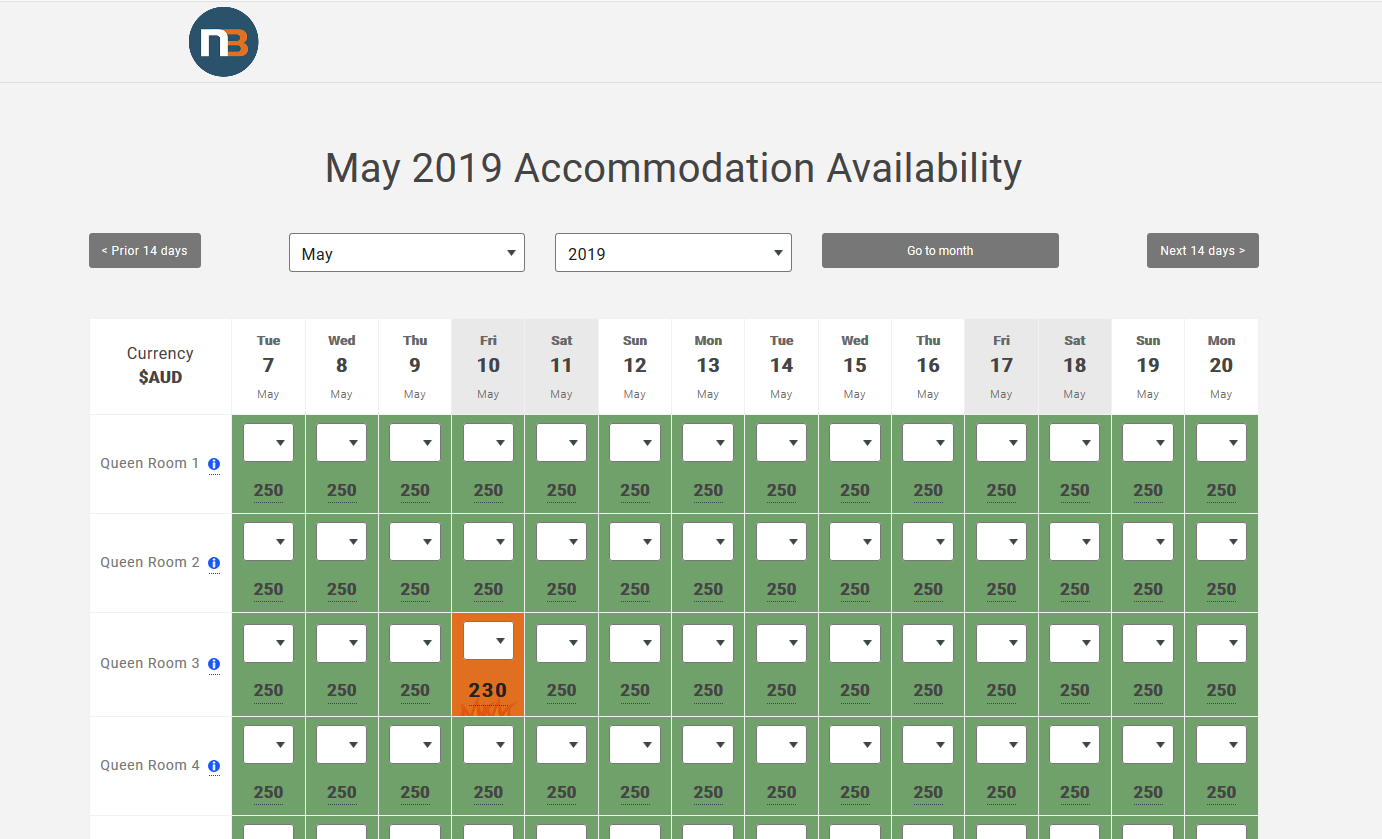
Task: Open Queen Room 3 info icon
Action: tap(214, 664)
